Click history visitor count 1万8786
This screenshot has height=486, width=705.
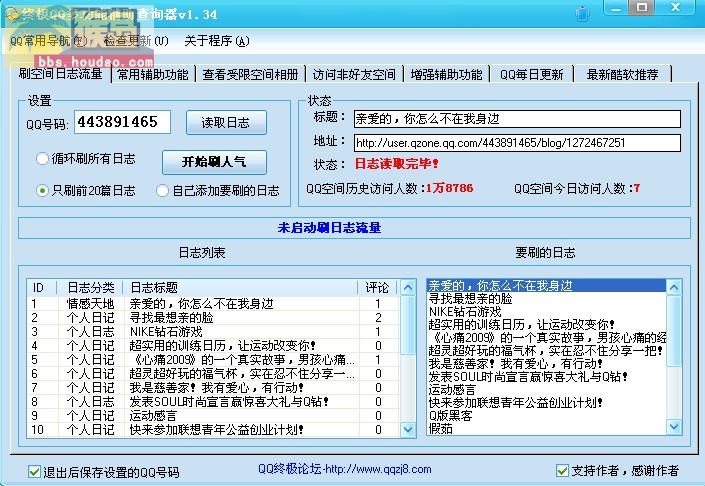450,188
